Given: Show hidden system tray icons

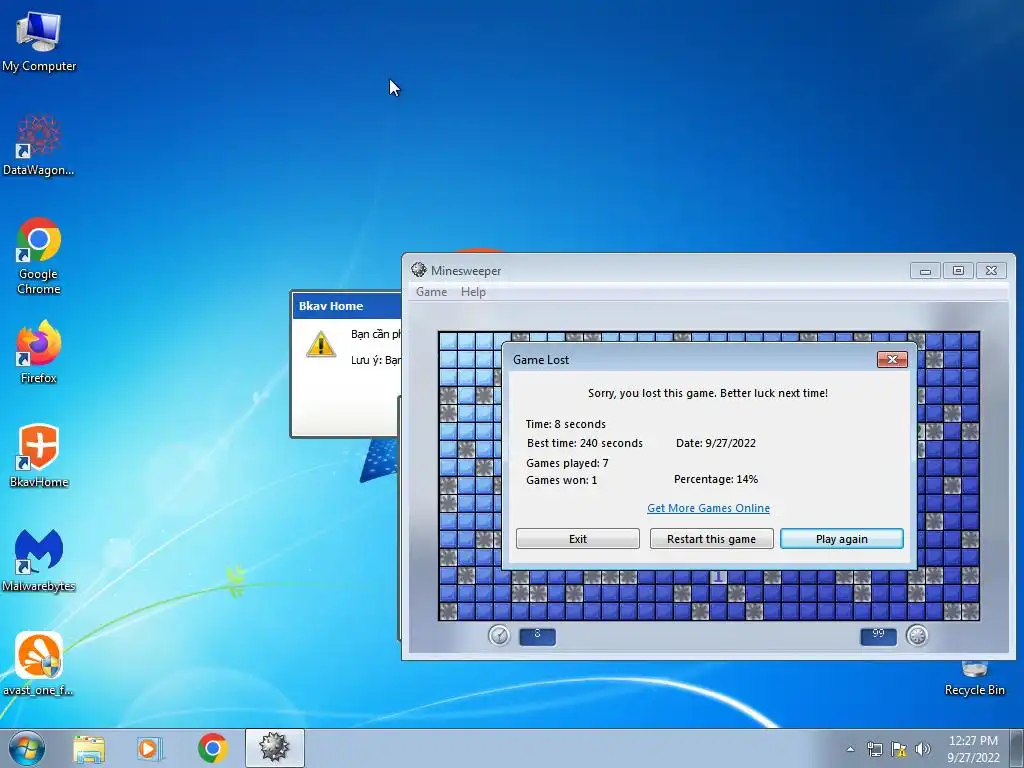Looking at the screenshot, I should (850, 749).
